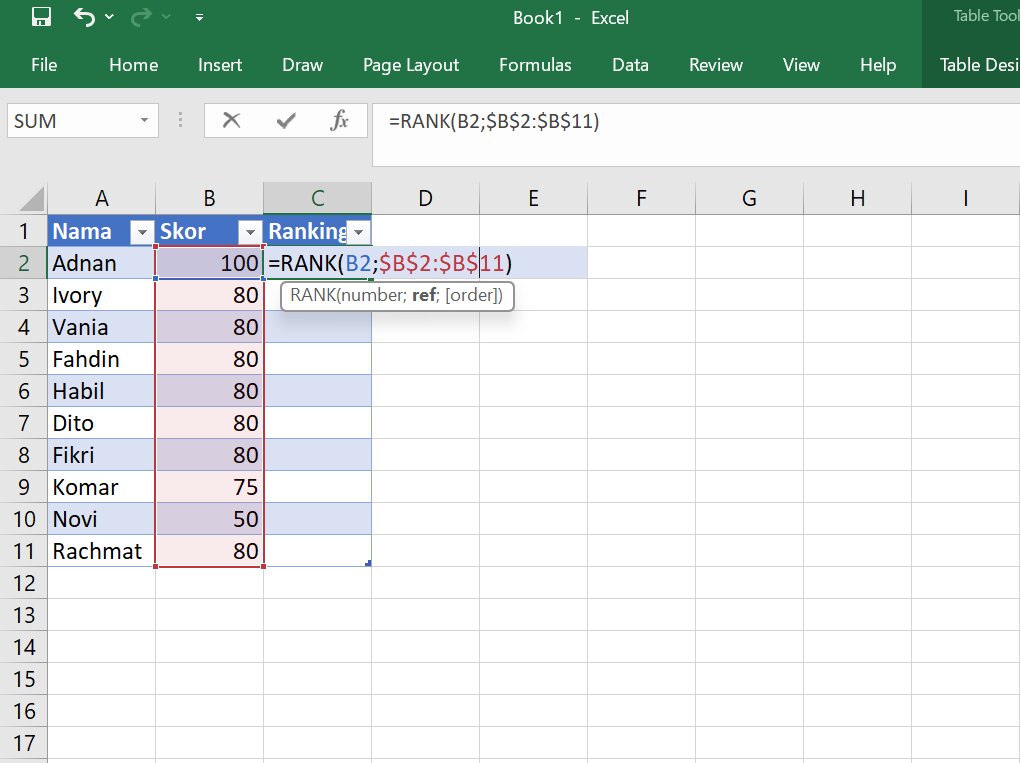Image resolution: width=1020 pixels, height=763 pixels.
Task: Click the Save icon on Quick Access Toolbar
Action: click(x=41, y=16)
